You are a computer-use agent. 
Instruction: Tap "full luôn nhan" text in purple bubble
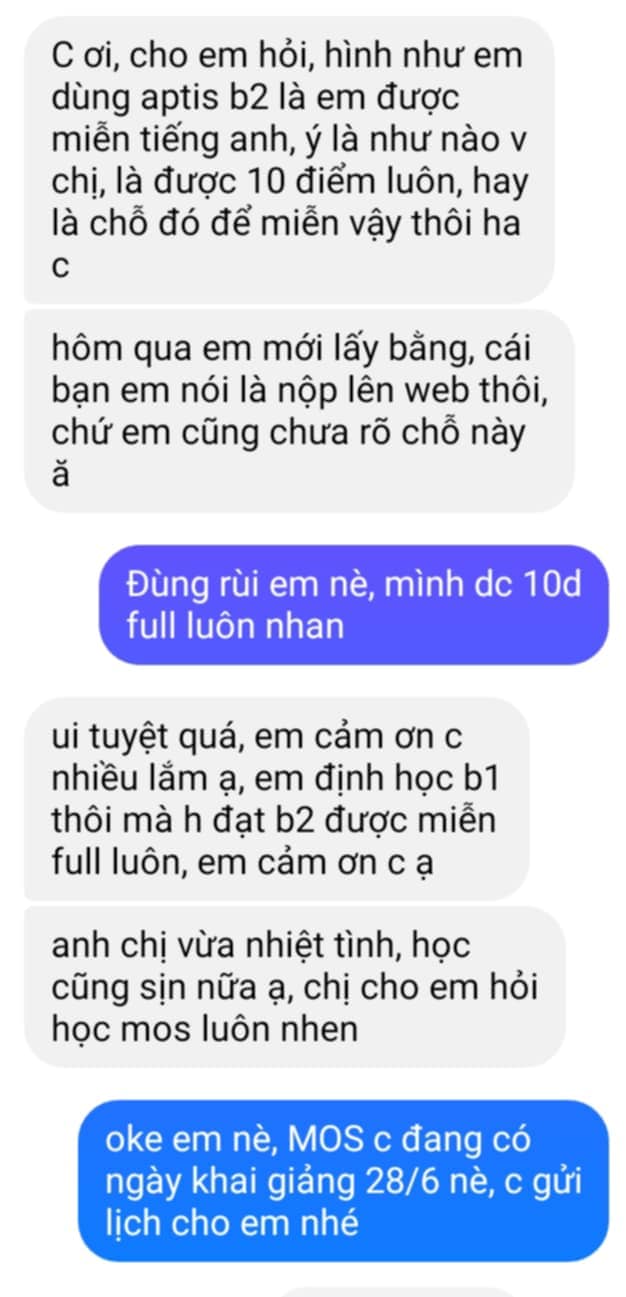coord(235,626)
